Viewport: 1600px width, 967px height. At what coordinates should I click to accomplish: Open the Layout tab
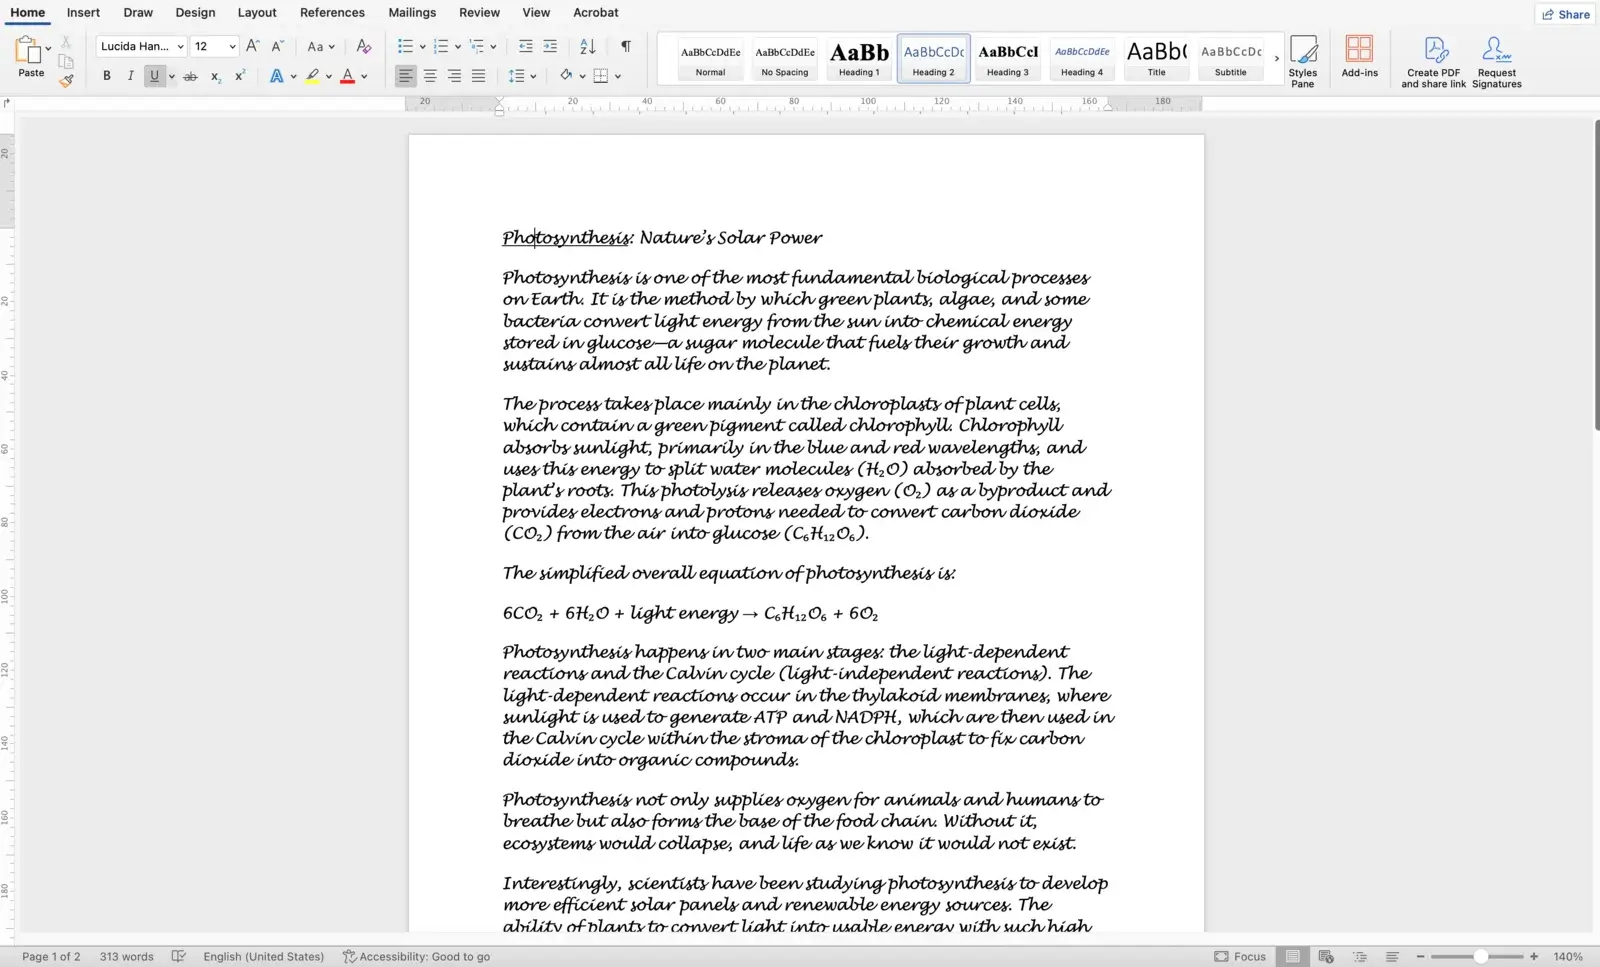coord(257,13)
